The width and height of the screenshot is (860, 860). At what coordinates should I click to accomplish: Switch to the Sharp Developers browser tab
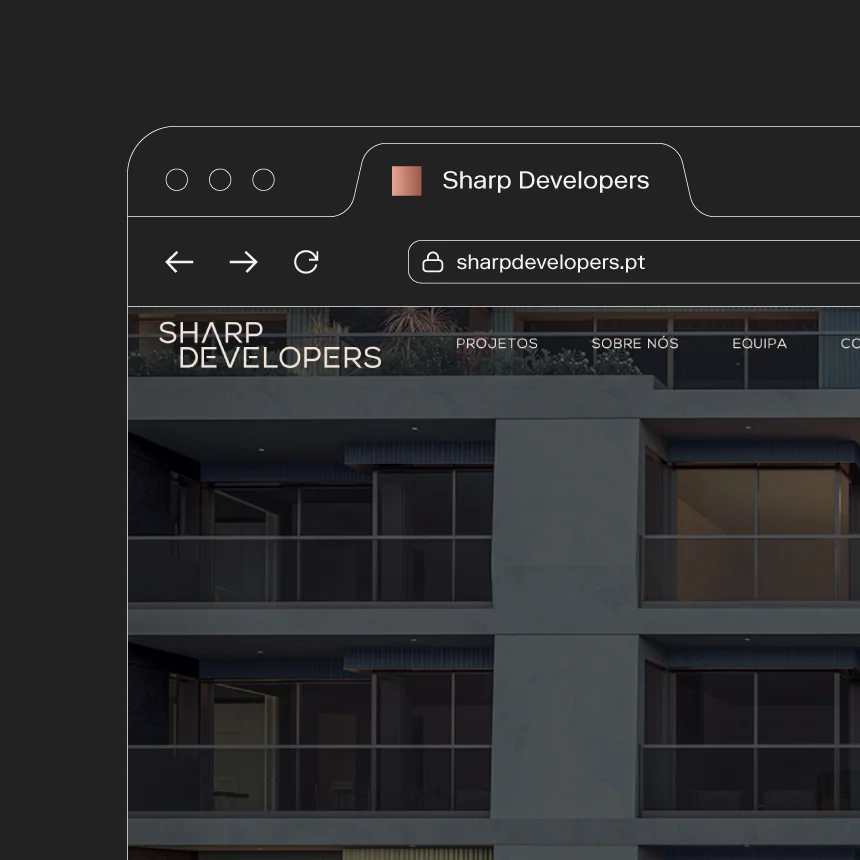(x=545, y=180)
